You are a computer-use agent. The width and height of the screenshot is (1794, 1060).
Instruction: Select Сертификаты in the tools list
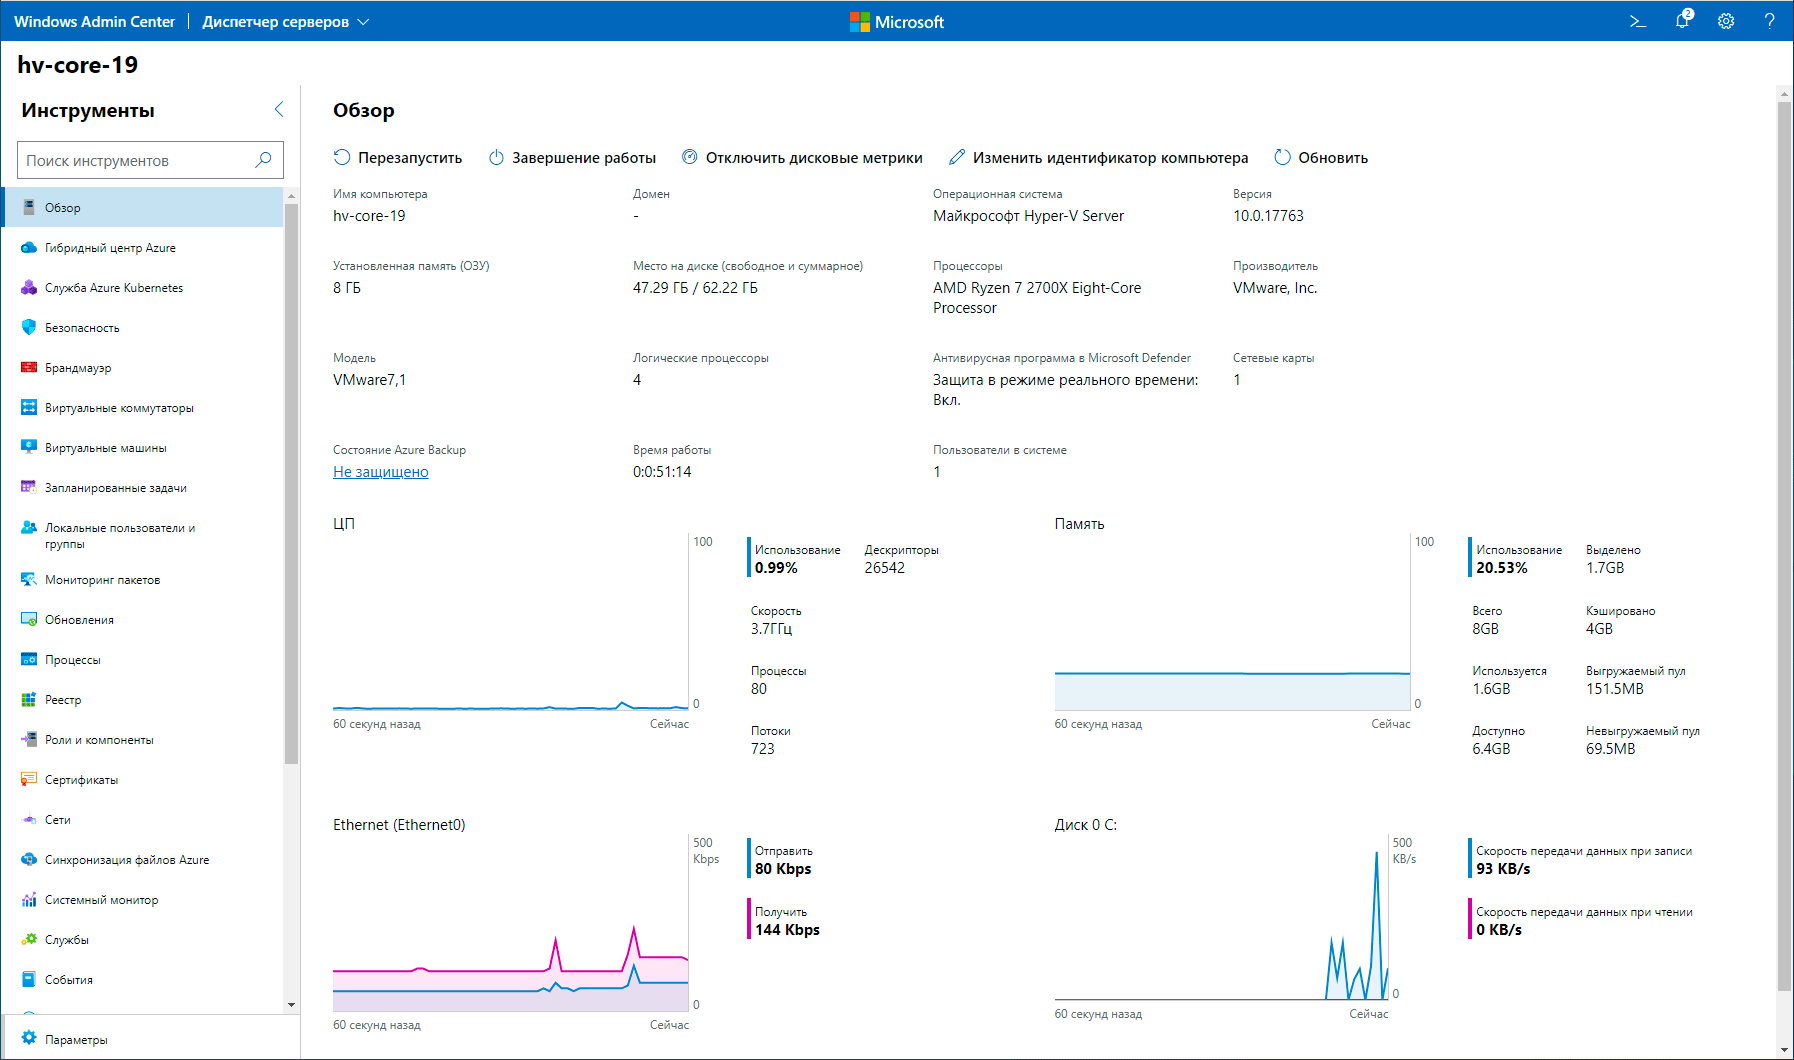(x=81, y=780)
